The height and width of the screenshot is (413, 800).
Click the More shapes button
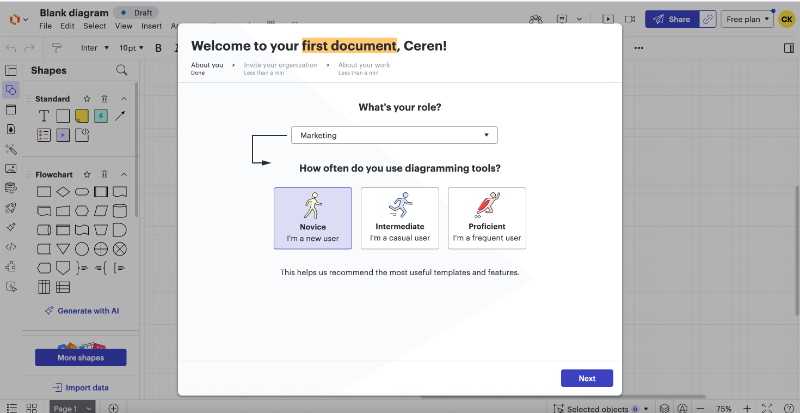click(x=81, y=357)
